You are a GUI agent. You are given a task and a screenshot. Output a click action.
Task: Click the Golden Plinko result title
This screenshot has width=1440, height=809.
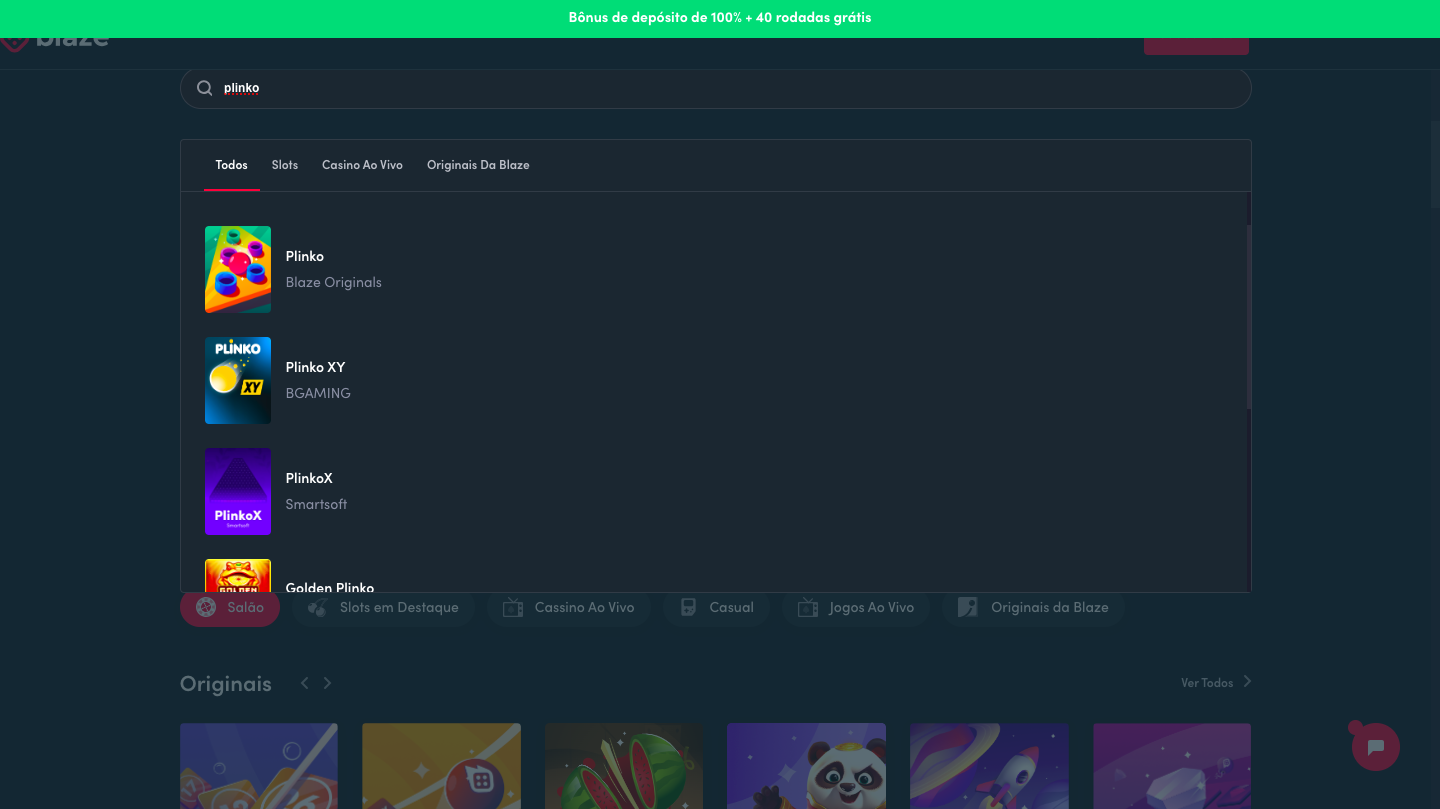[x=330, y=587]
